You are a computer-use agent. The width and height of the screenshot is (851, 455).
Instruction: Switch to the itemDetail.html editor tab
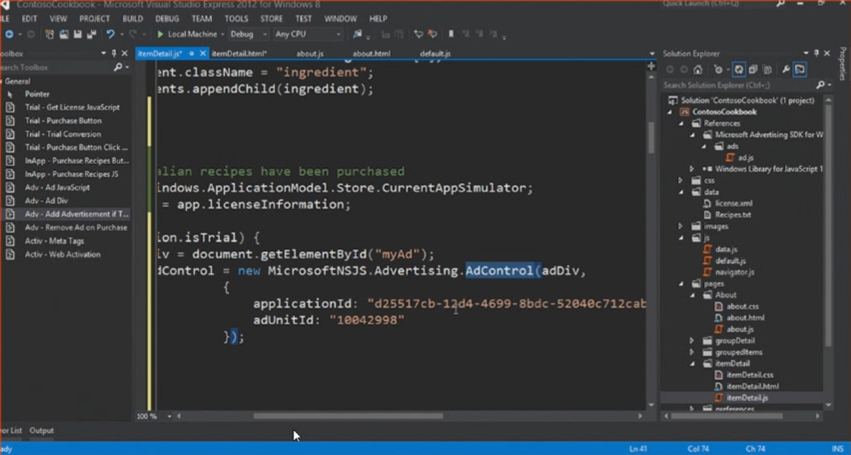point(239,53)
